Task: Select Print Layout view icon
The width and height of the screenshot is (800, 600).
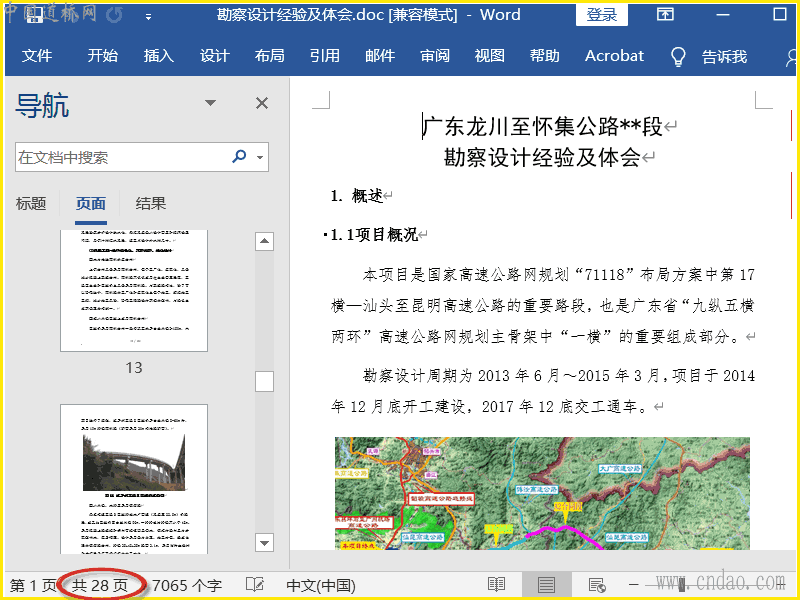Action: click(546, 585)
